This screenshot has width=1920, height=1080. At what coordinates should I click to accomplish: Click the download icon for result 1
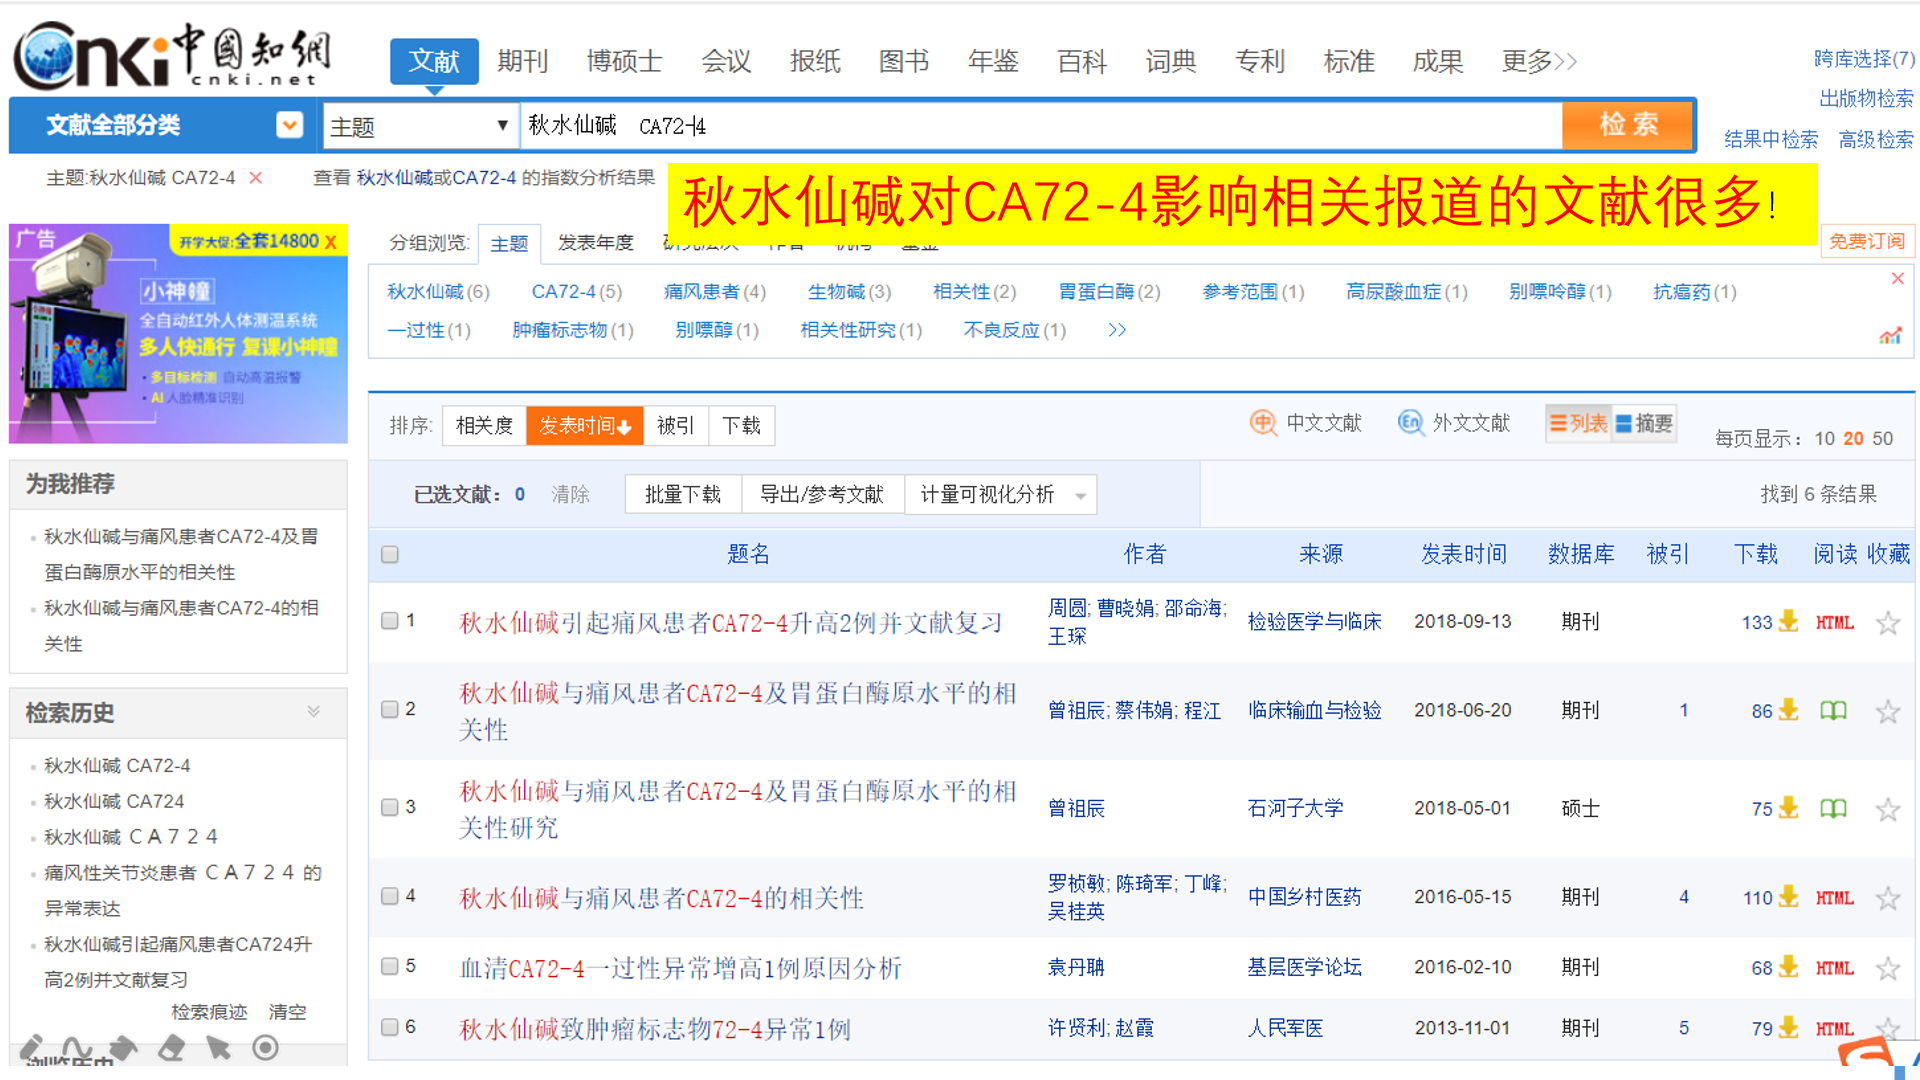1789,622
